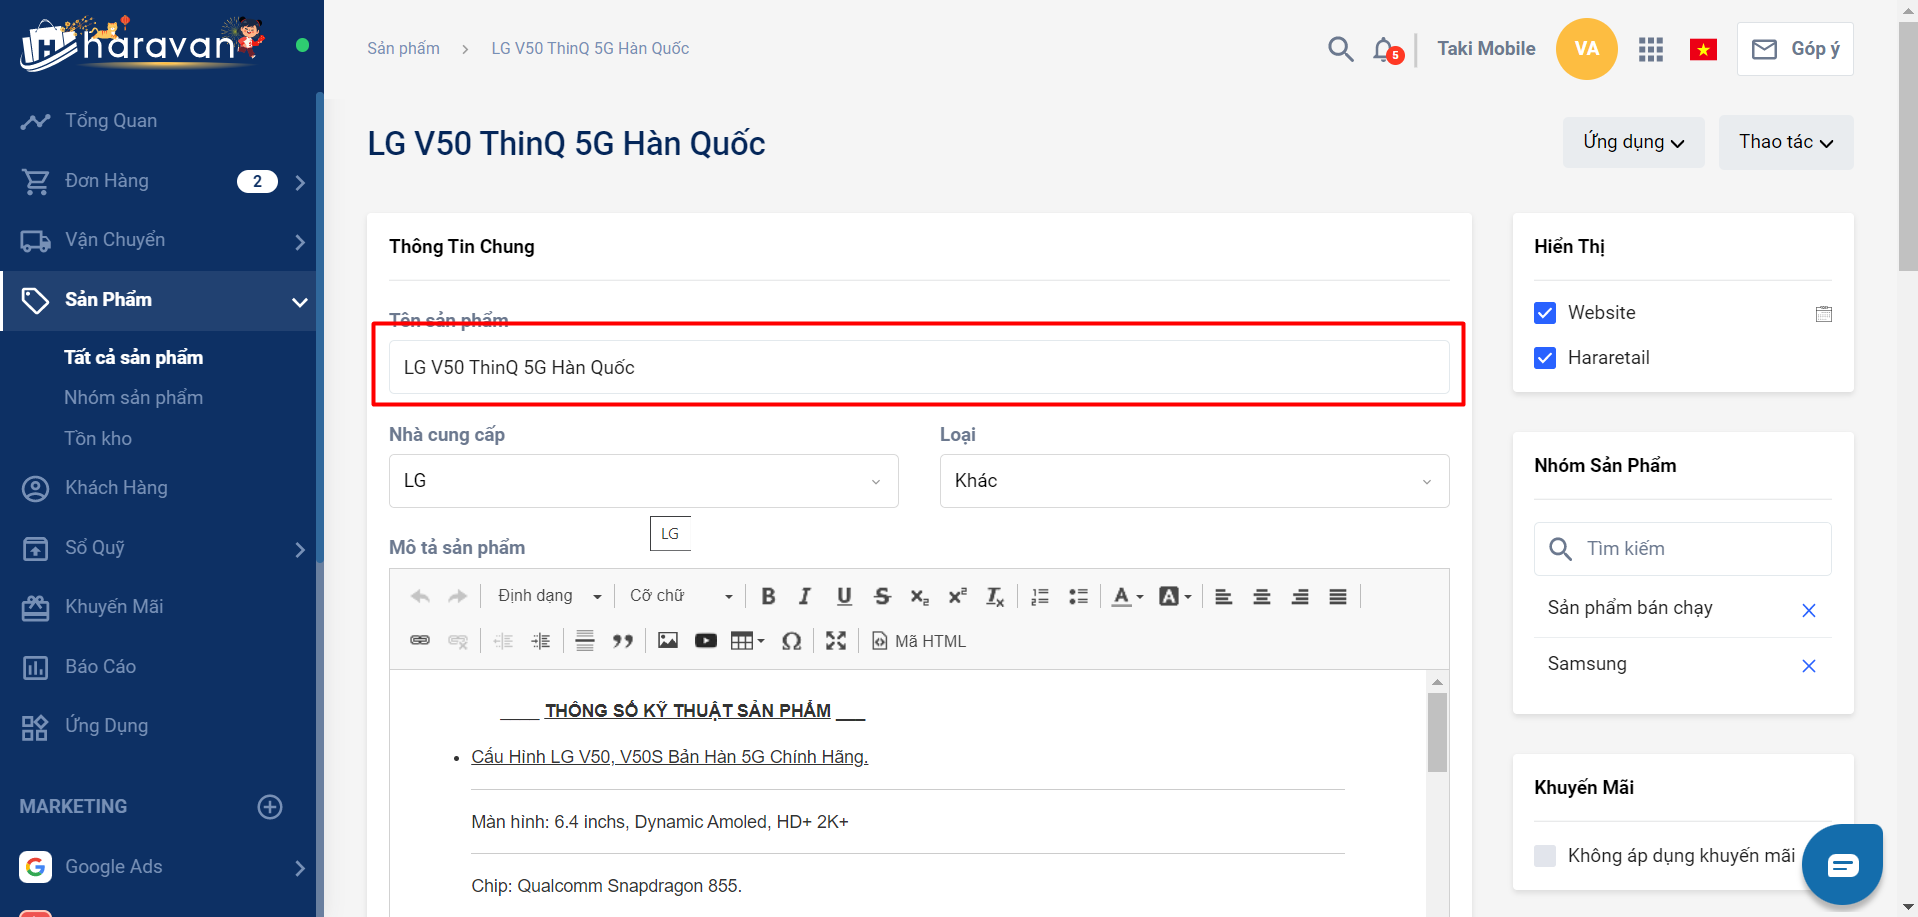Uncheck the Website visibility checkbox
The height and width of the screenshot is (917, 1918).
pyautogui.click(x=1545, y=313)
